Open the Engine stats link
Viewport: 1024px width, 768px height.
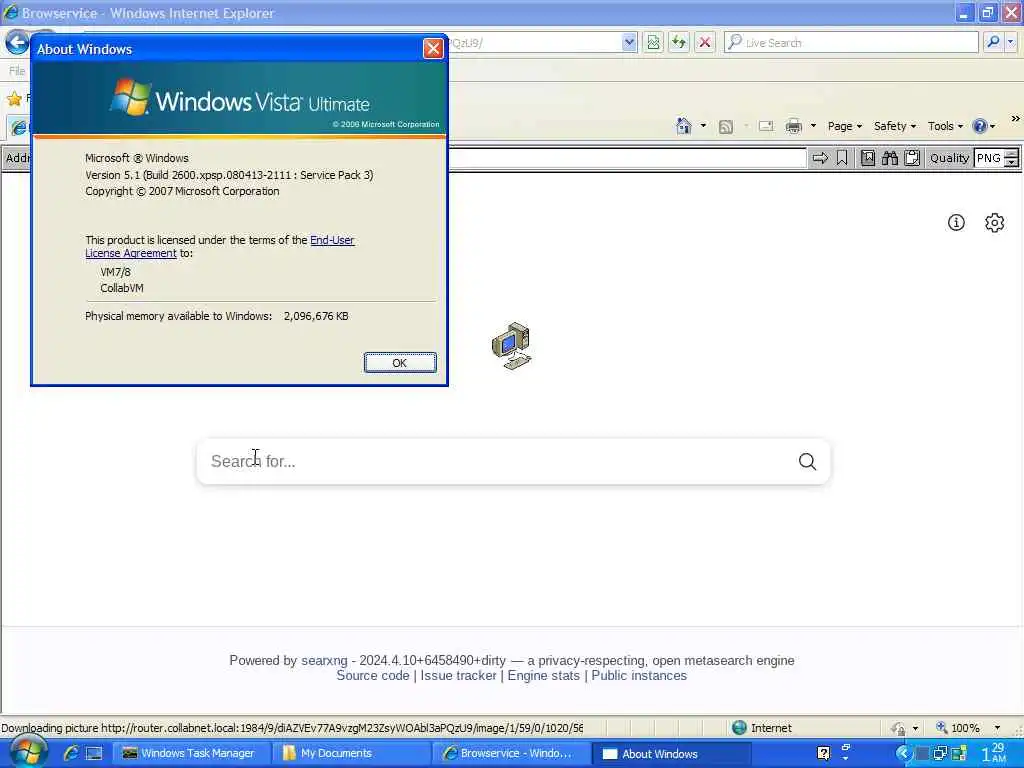coord(543,675)
